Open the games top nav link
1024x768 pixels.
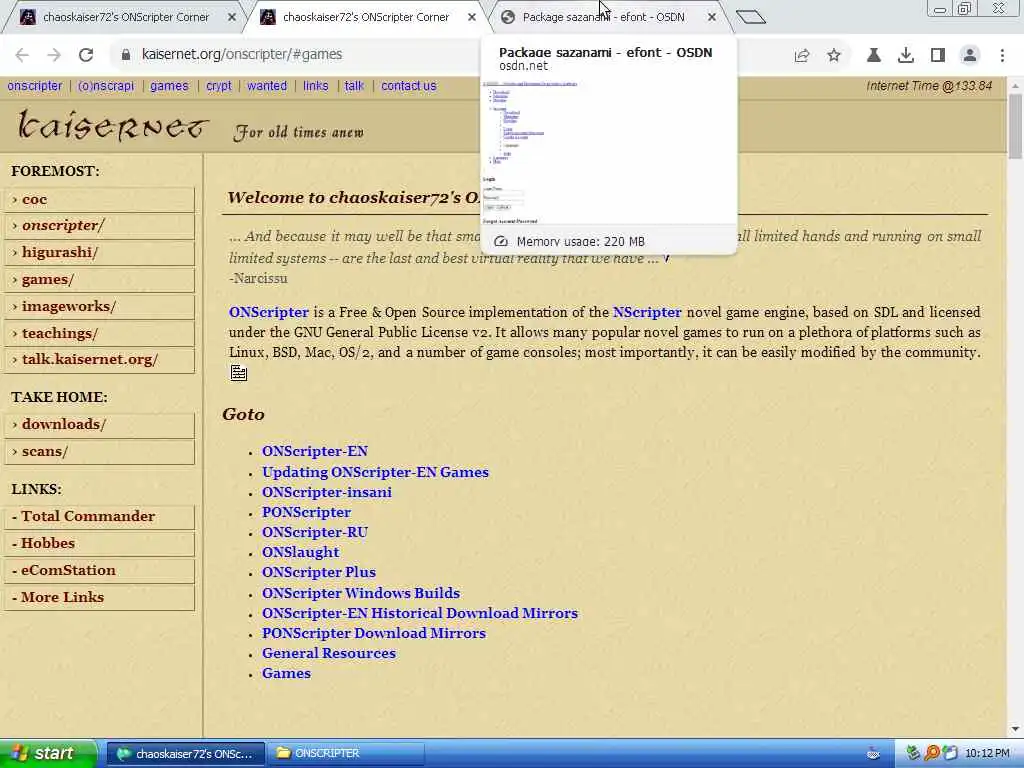point(169,86)
